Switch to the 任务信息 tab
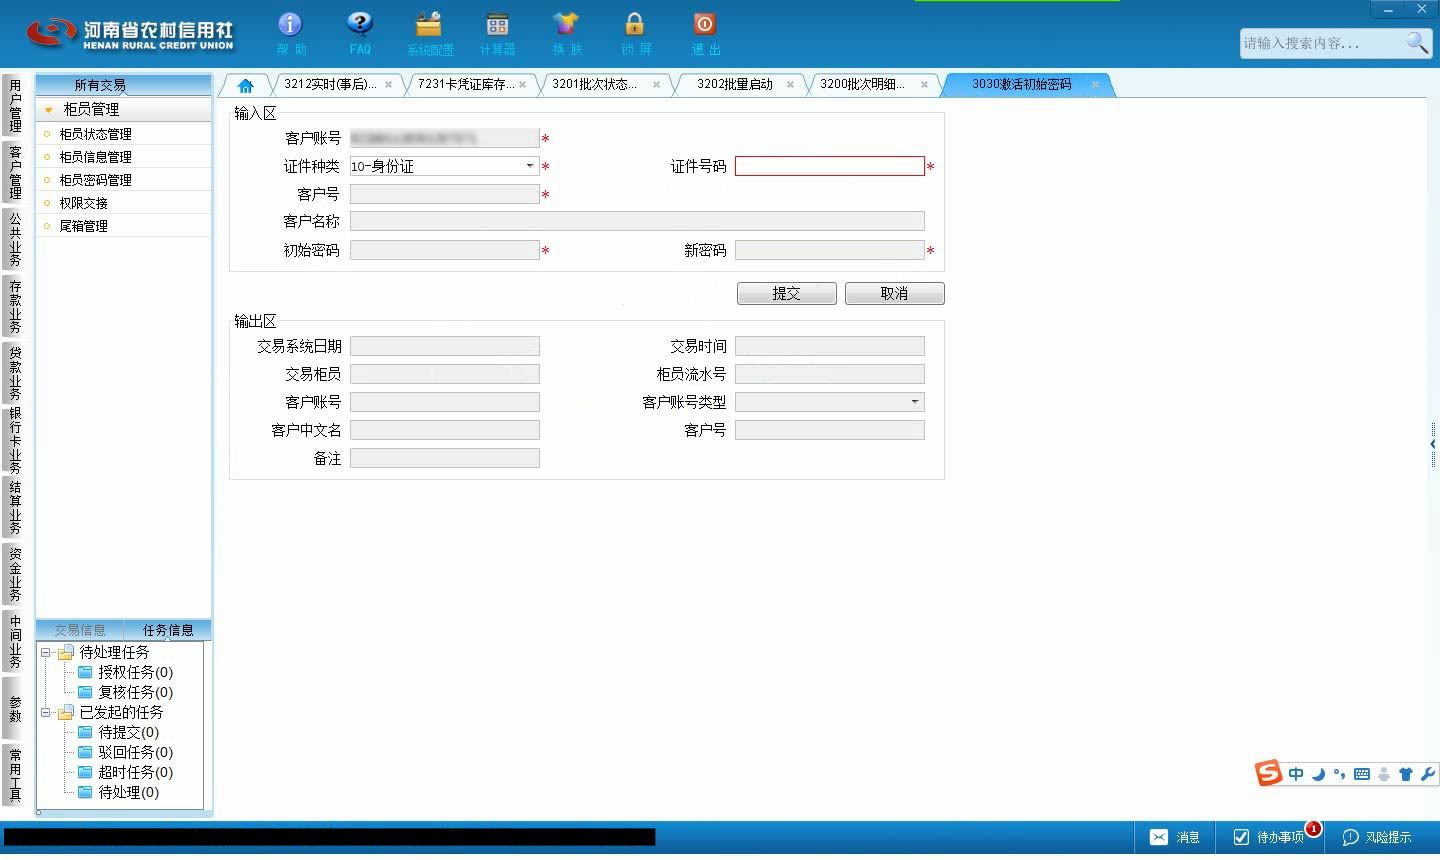 (x=168, y=630)
